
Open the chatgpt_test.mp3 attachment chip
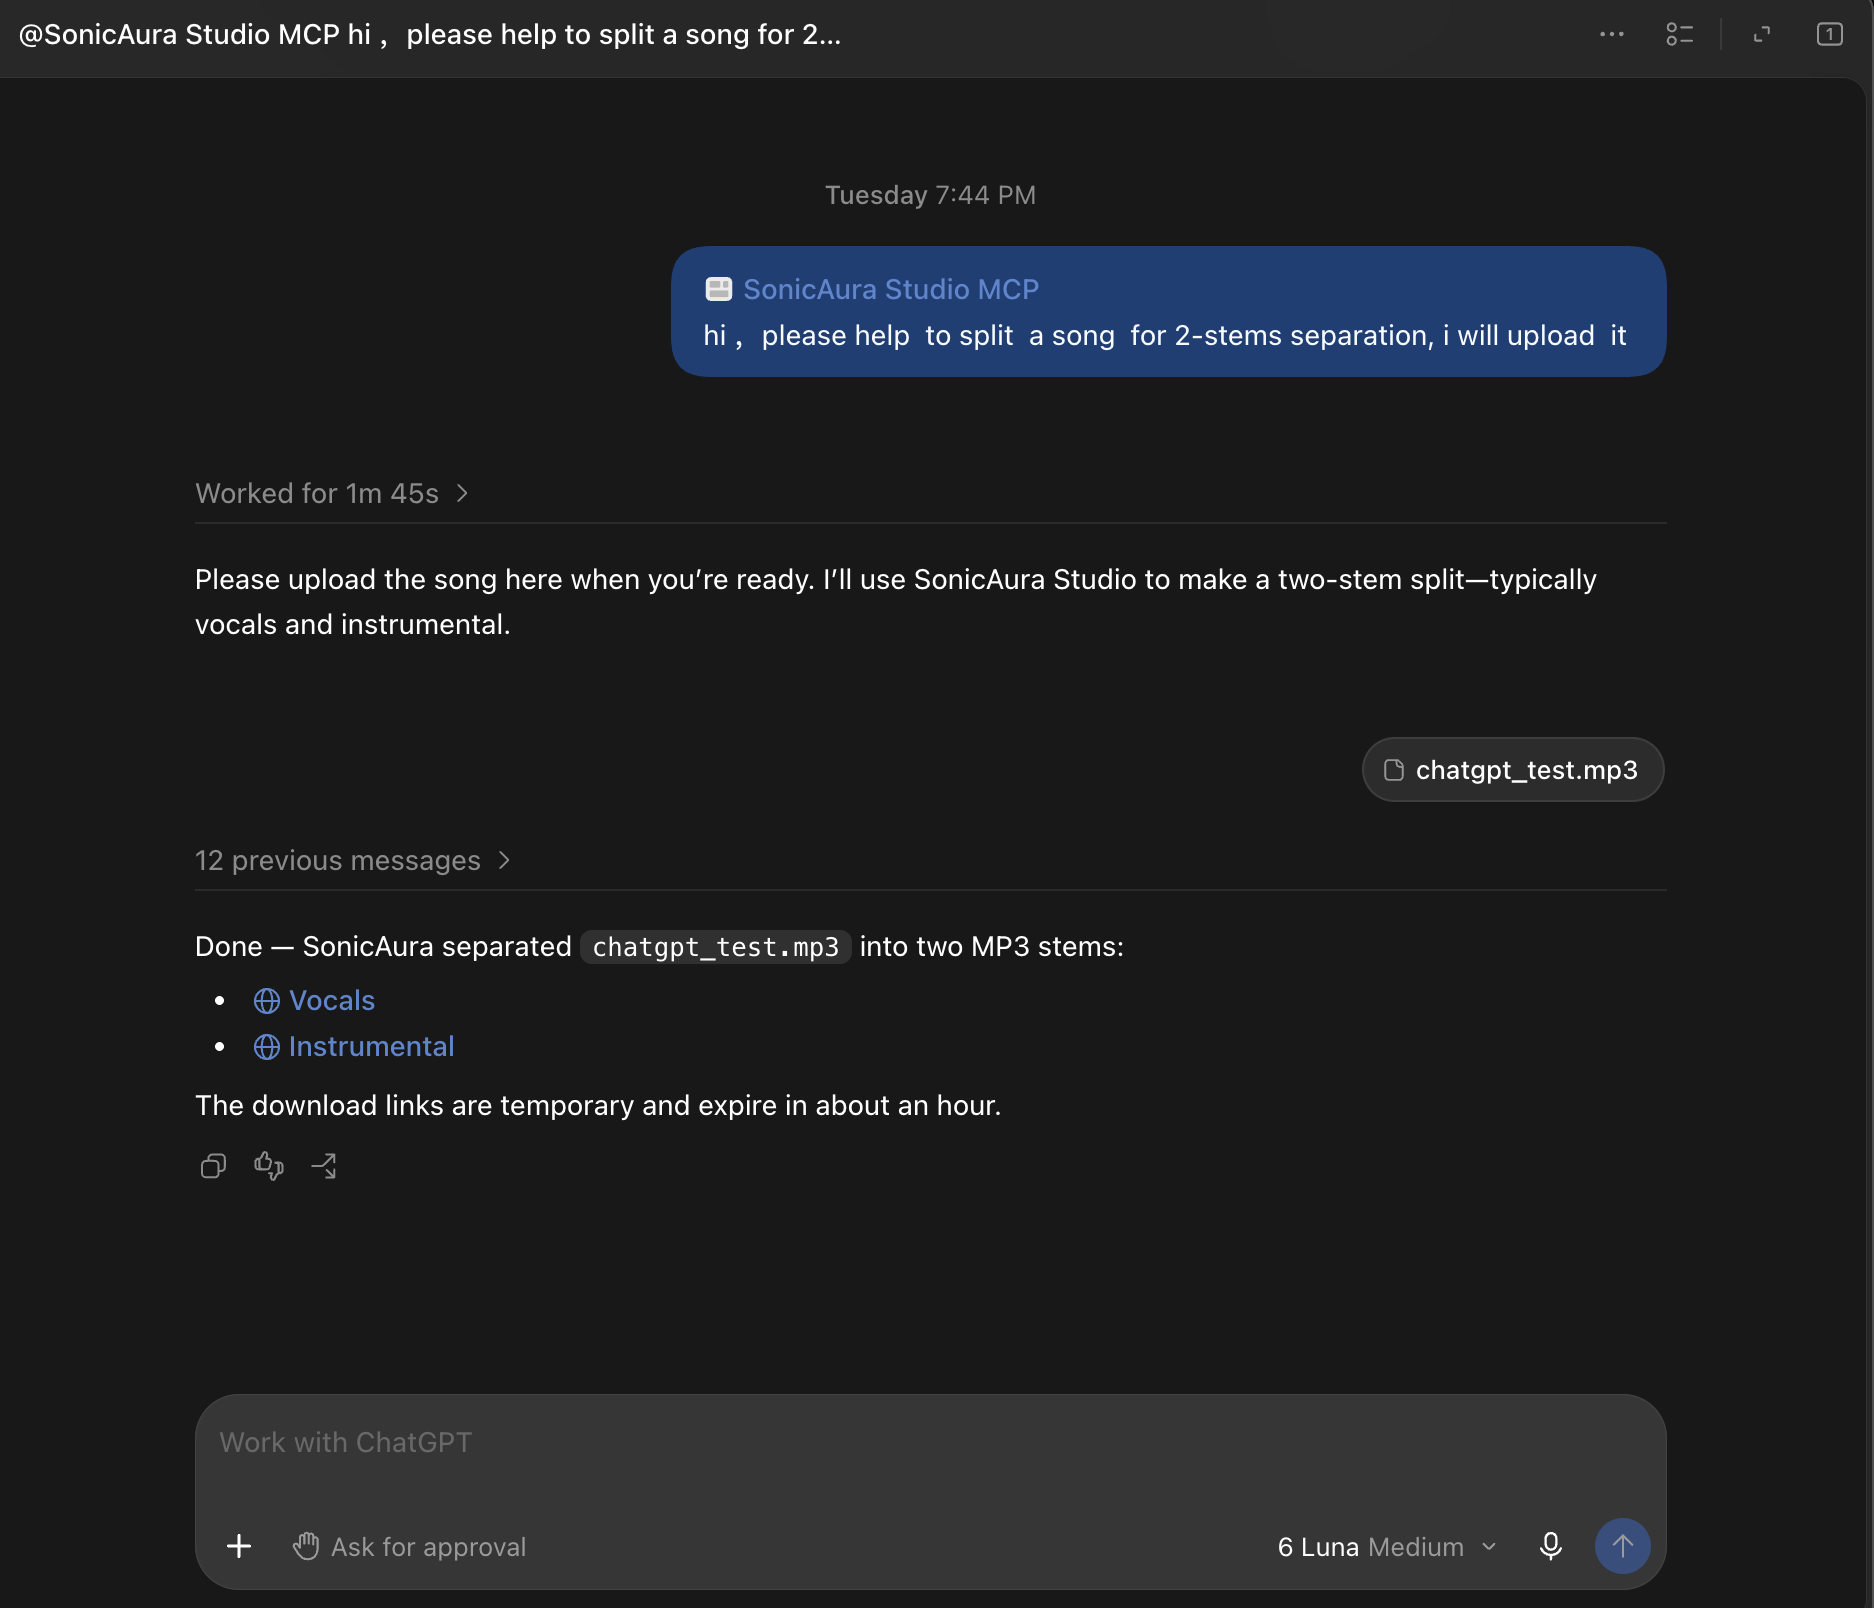coord(1513,770)
